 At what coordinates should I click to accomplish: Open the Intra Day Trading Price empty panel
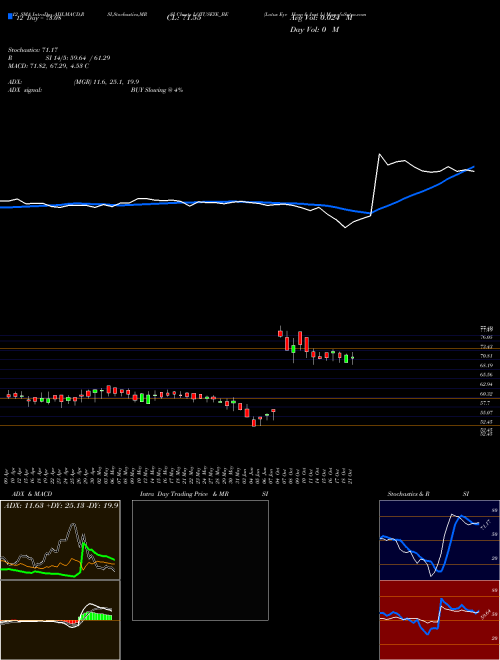click(x=200, y=560)
